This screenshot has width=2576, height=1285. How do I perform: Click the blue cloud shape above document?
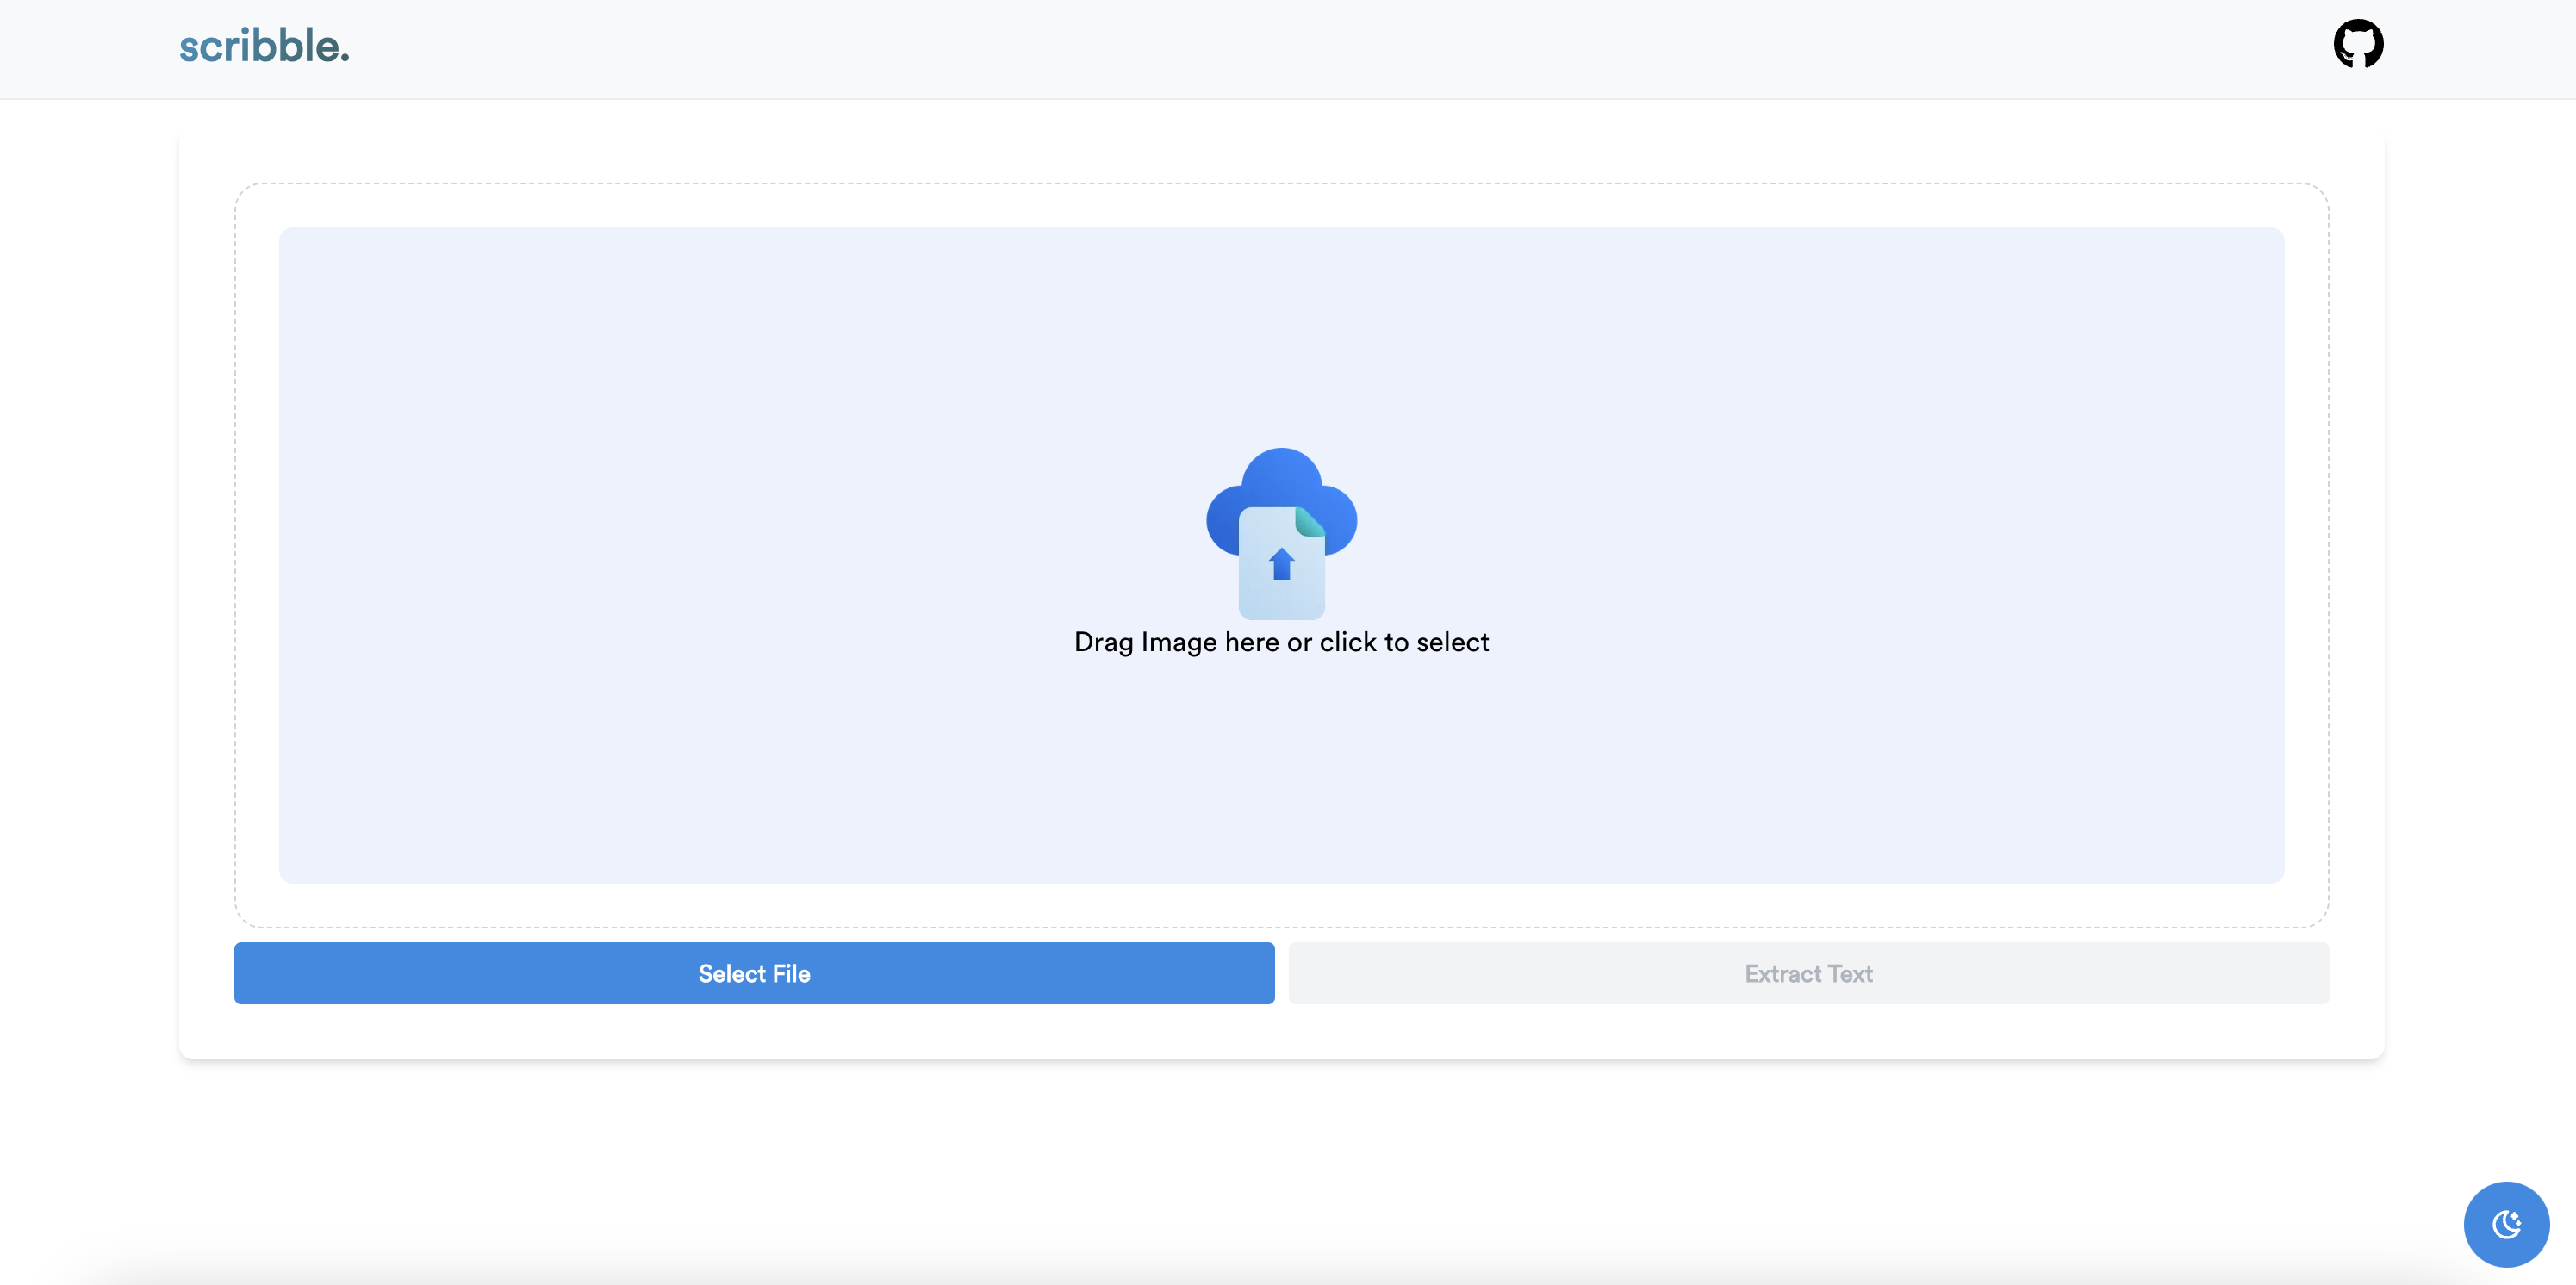1281,477
